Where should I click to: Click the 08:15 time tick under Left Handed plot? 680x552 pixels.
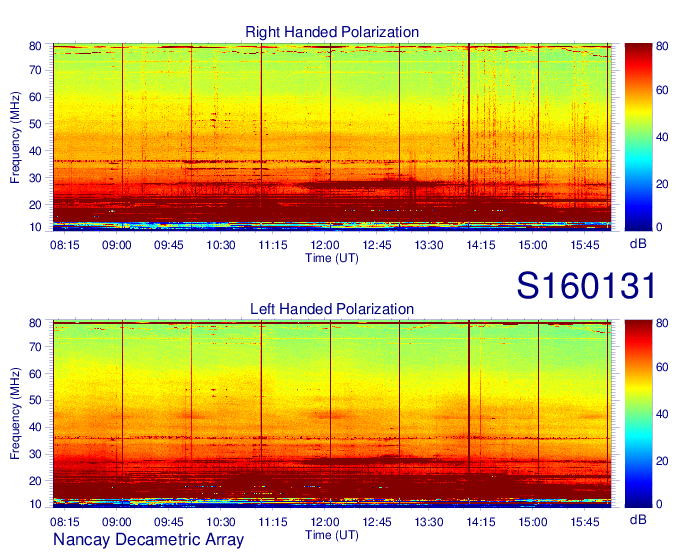pyautogui.click(x=65, y=522)
